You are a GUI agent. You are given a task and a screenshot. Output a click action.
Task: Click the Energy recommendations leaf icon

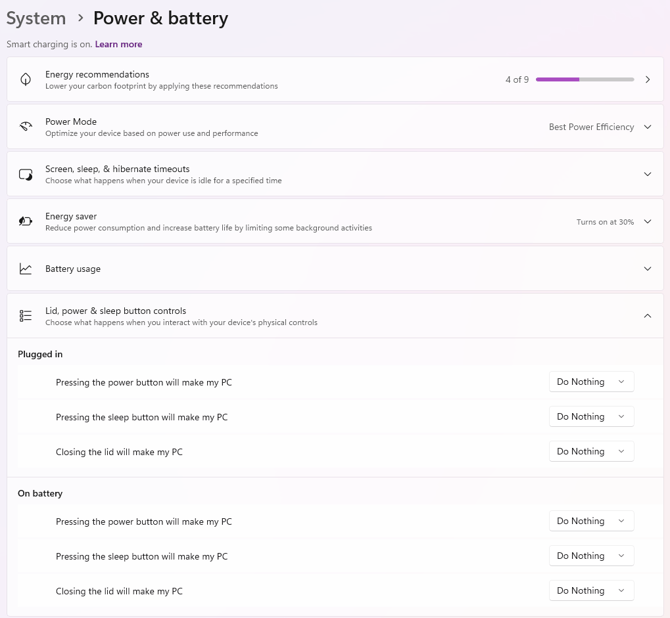click(26, 79)
